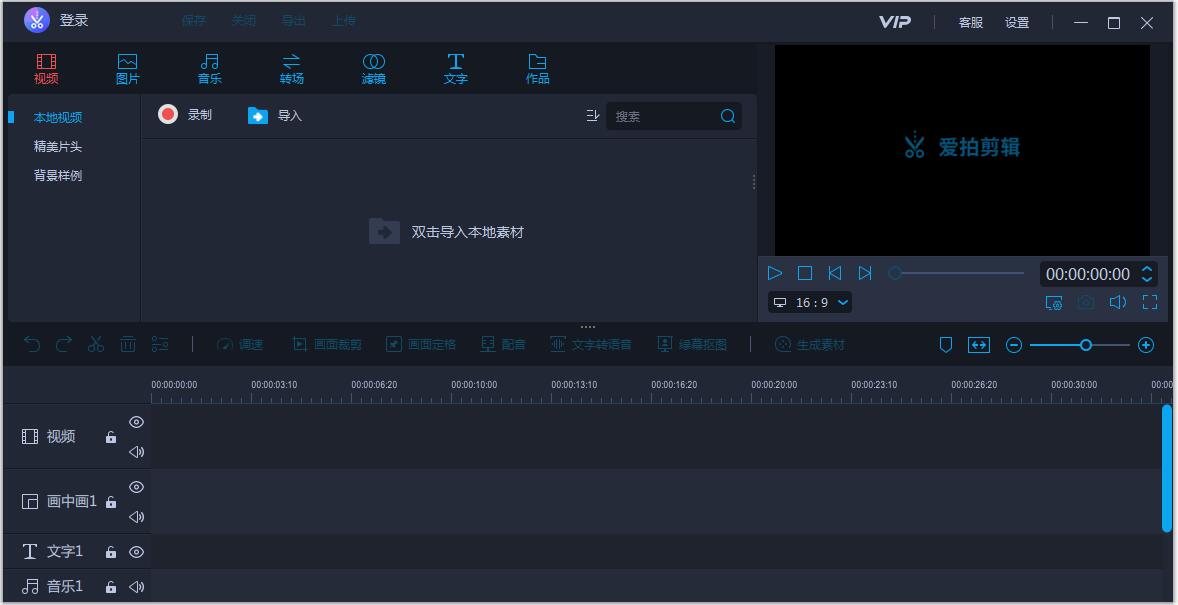This screenshot has height=605, width=1178.
Task: Click the 导入 import button
Action: coord(276,115)
